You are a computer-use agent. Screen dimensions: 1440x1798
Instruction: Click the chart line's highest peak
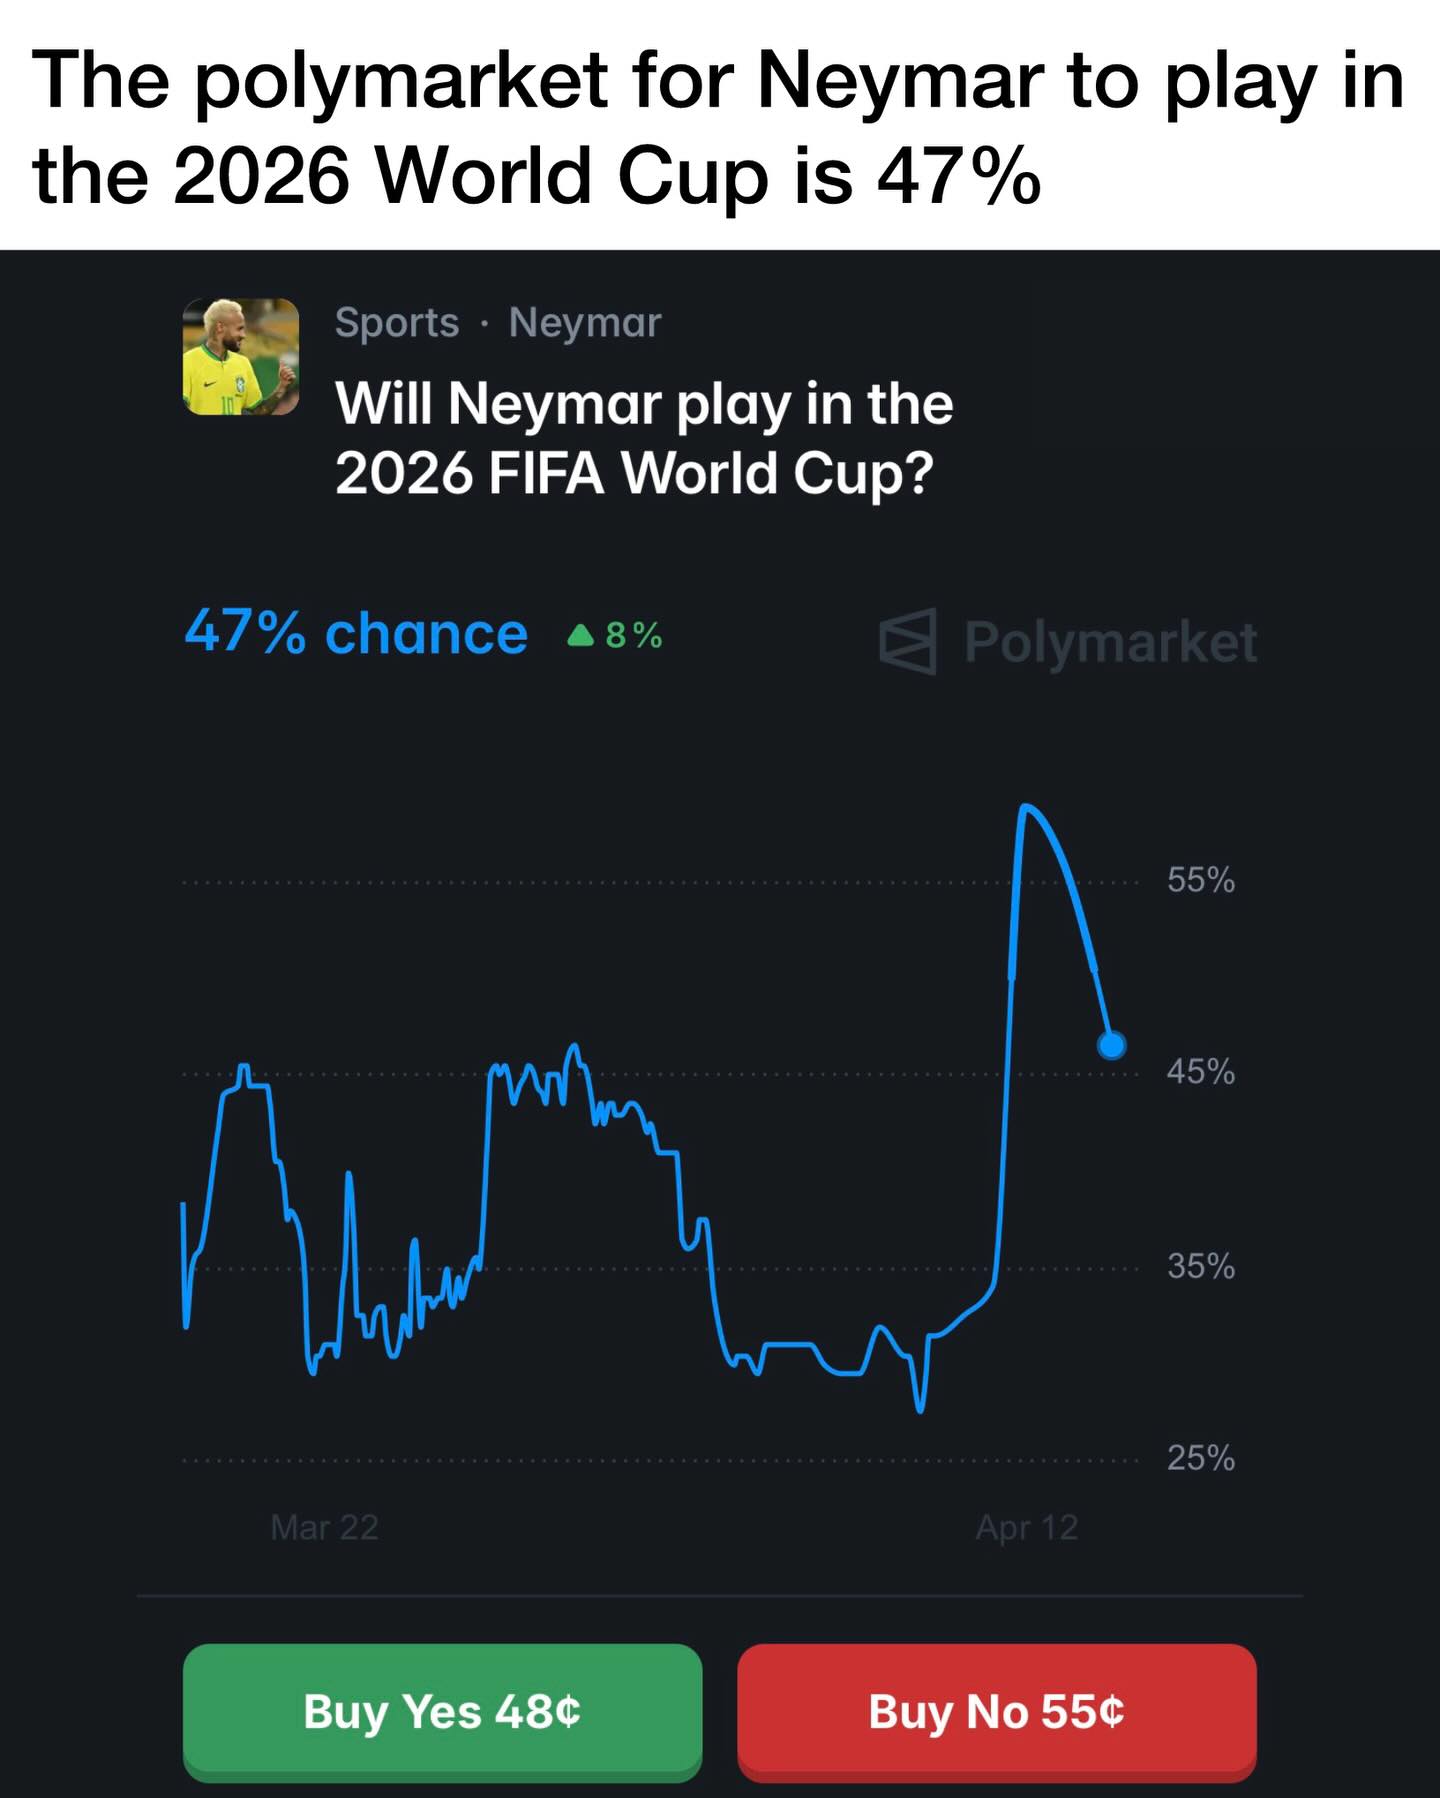point(1025,806)
